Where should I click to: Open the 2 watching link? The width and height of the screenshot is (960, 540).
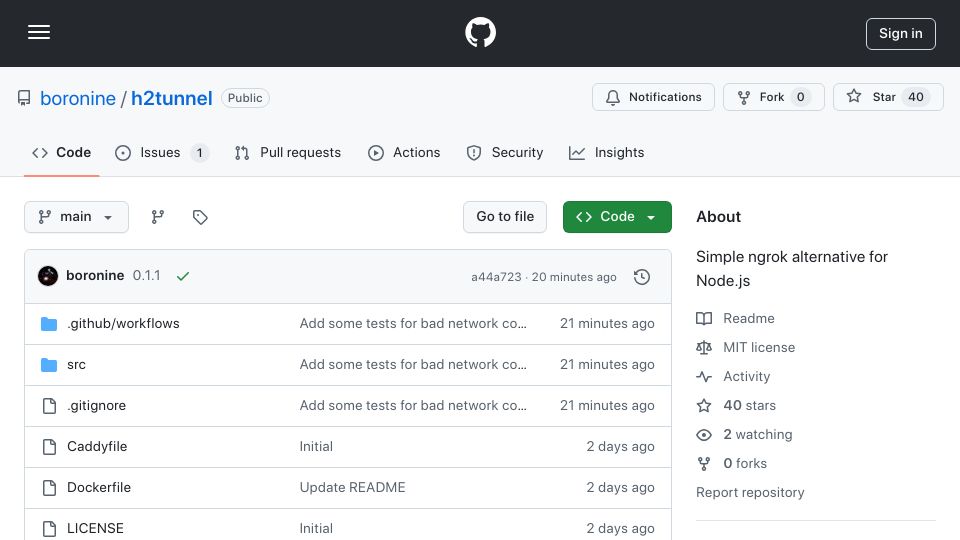tap(744, 435)
